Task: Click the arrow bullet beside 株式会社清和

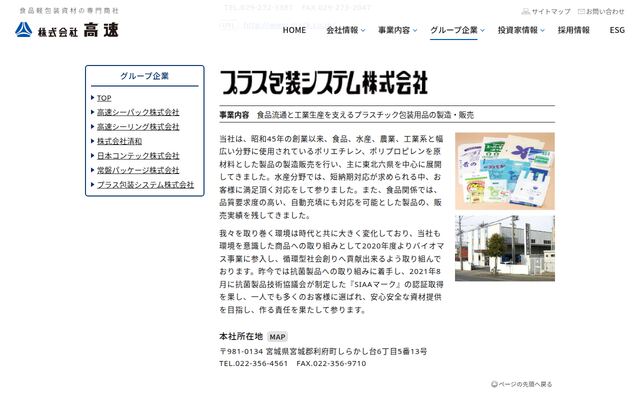Action: coord(93,141)
